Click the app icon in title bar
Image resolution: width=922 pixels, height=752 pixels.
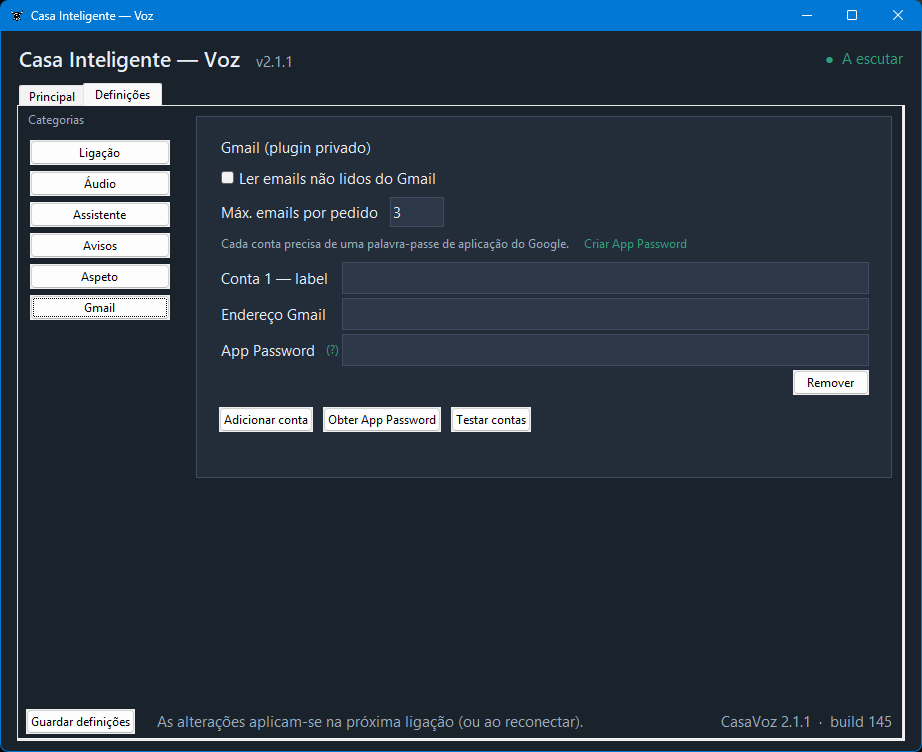(x=17, y=16)
